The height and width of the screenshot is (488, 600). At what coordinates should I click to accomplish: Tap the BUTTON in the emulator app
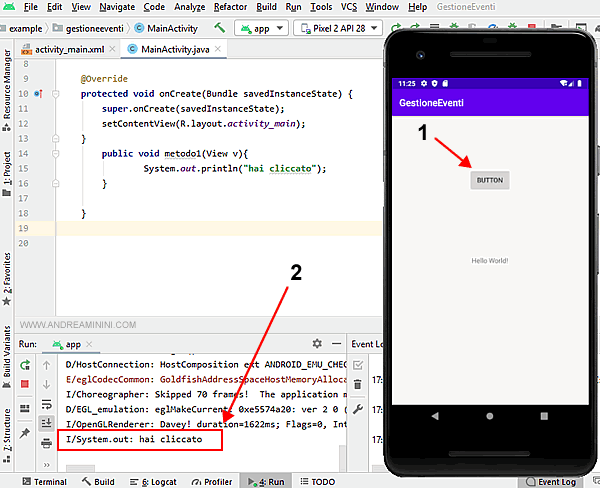490,180
